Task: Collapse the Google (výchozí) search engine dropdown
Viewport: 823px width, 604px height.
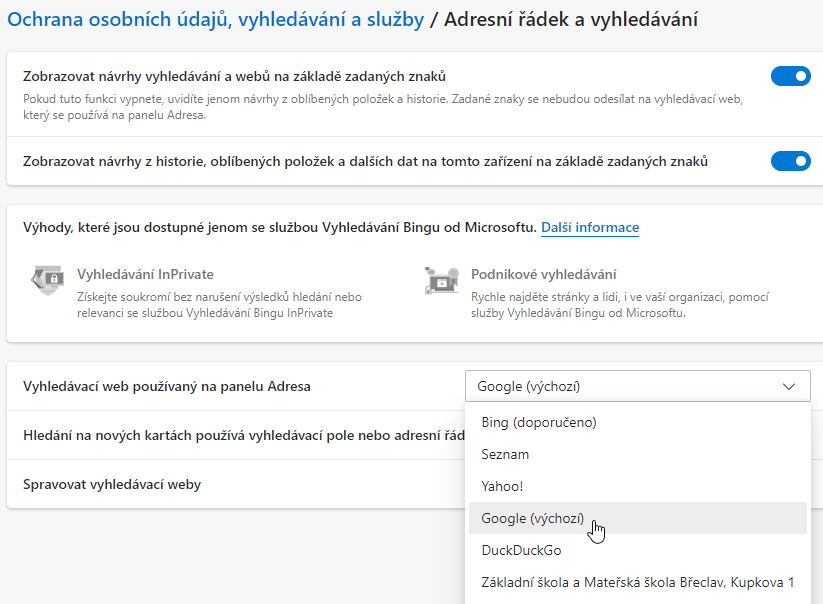Action: pos(638,386)
